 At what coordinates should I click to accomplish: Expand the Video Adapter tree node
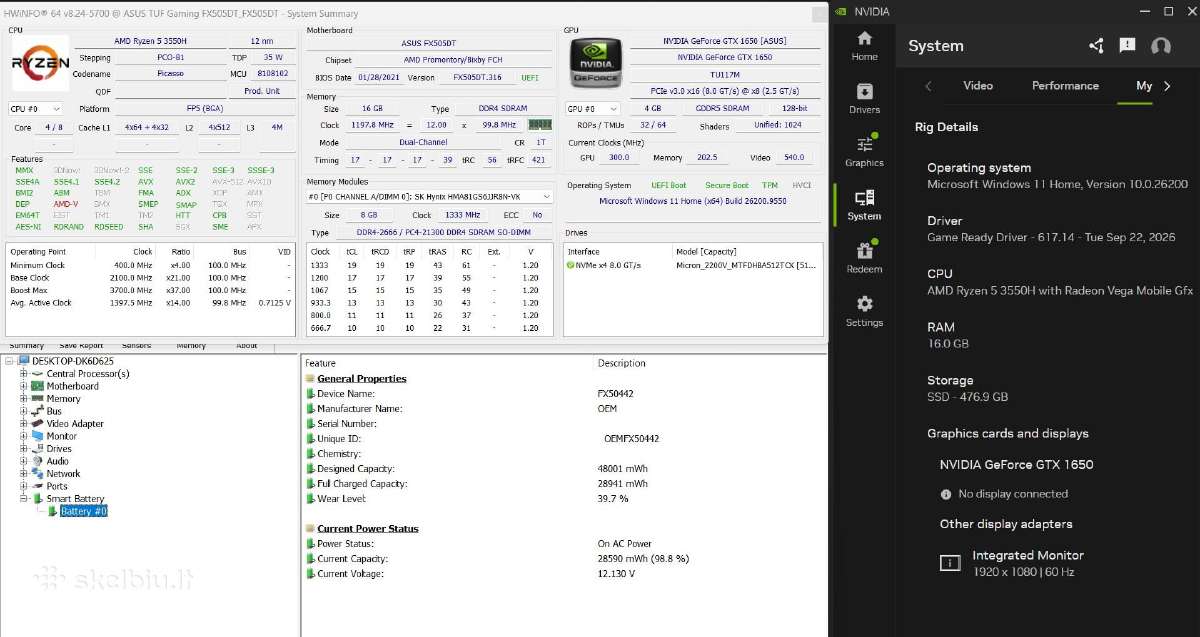(23, 424)
